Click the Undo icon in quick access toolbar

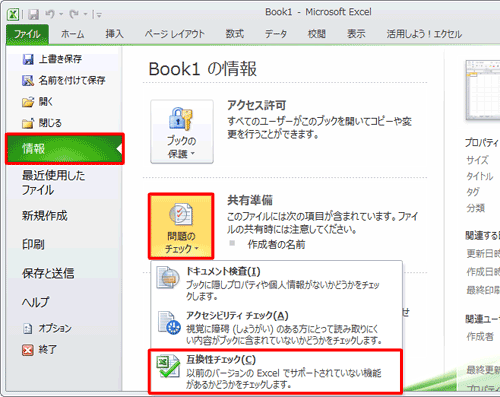click(x=50, y=14)
